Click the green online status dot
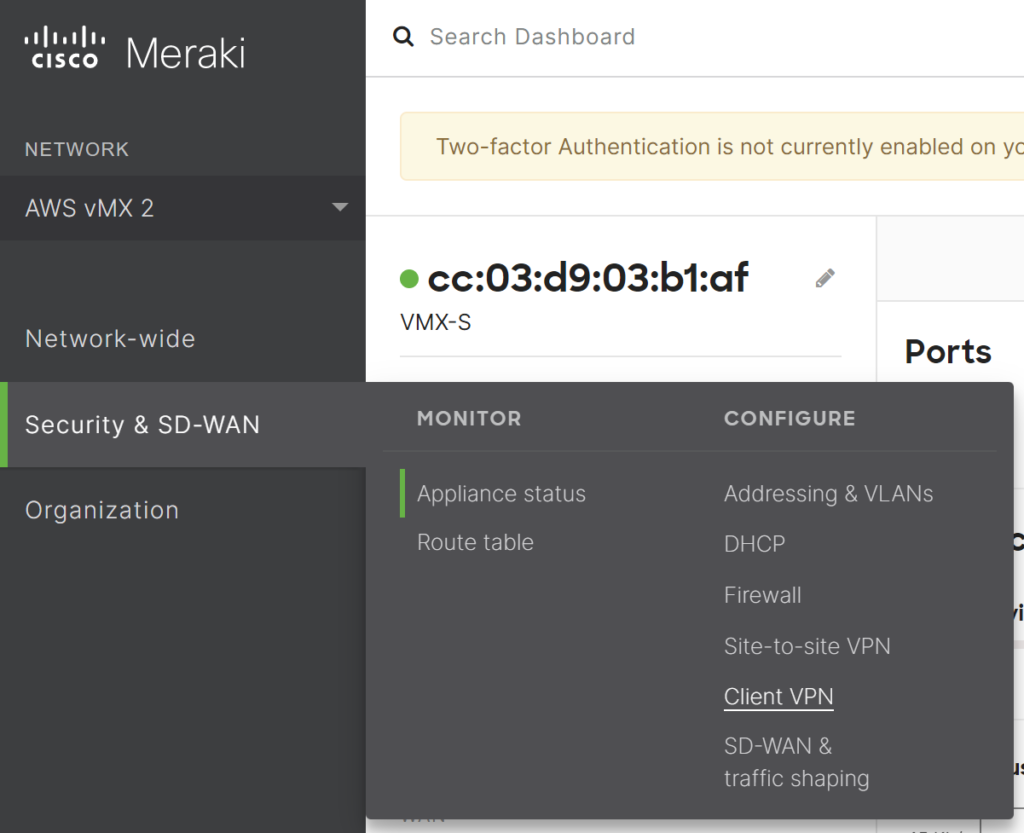Viewport: 1024px width, 833px height. pos(409,280)
